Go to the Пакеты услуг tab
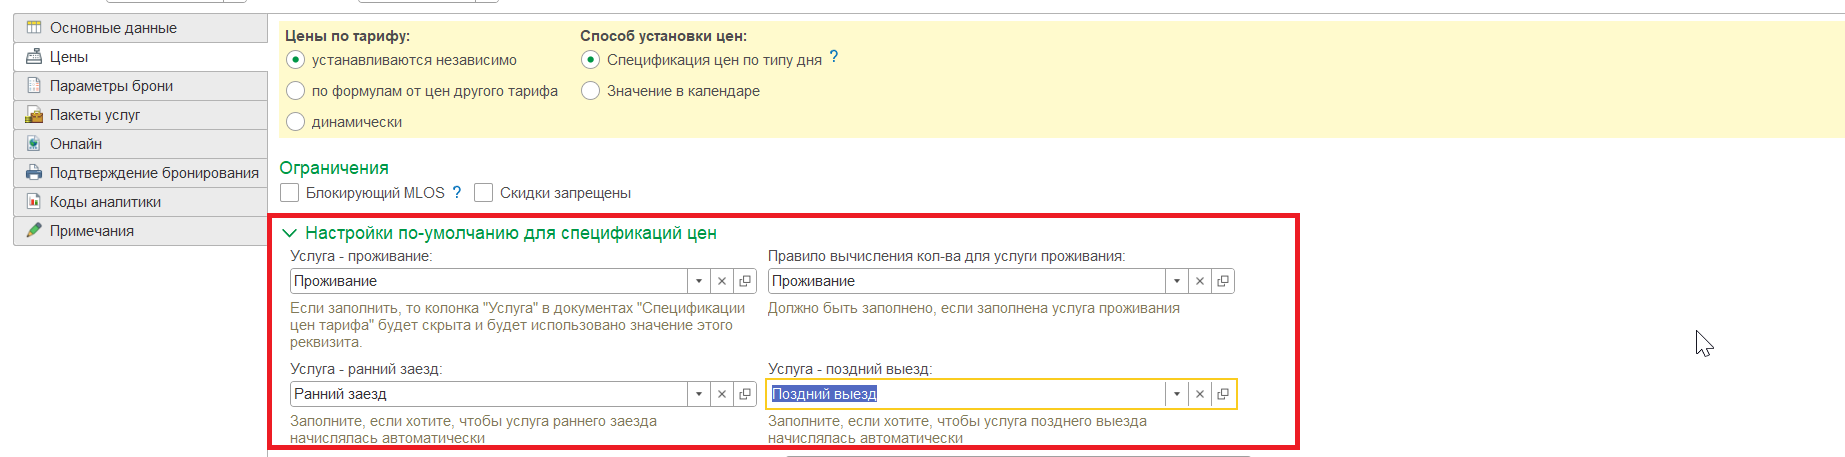This screenshot has width=1845, height=457. pos(140,115)
